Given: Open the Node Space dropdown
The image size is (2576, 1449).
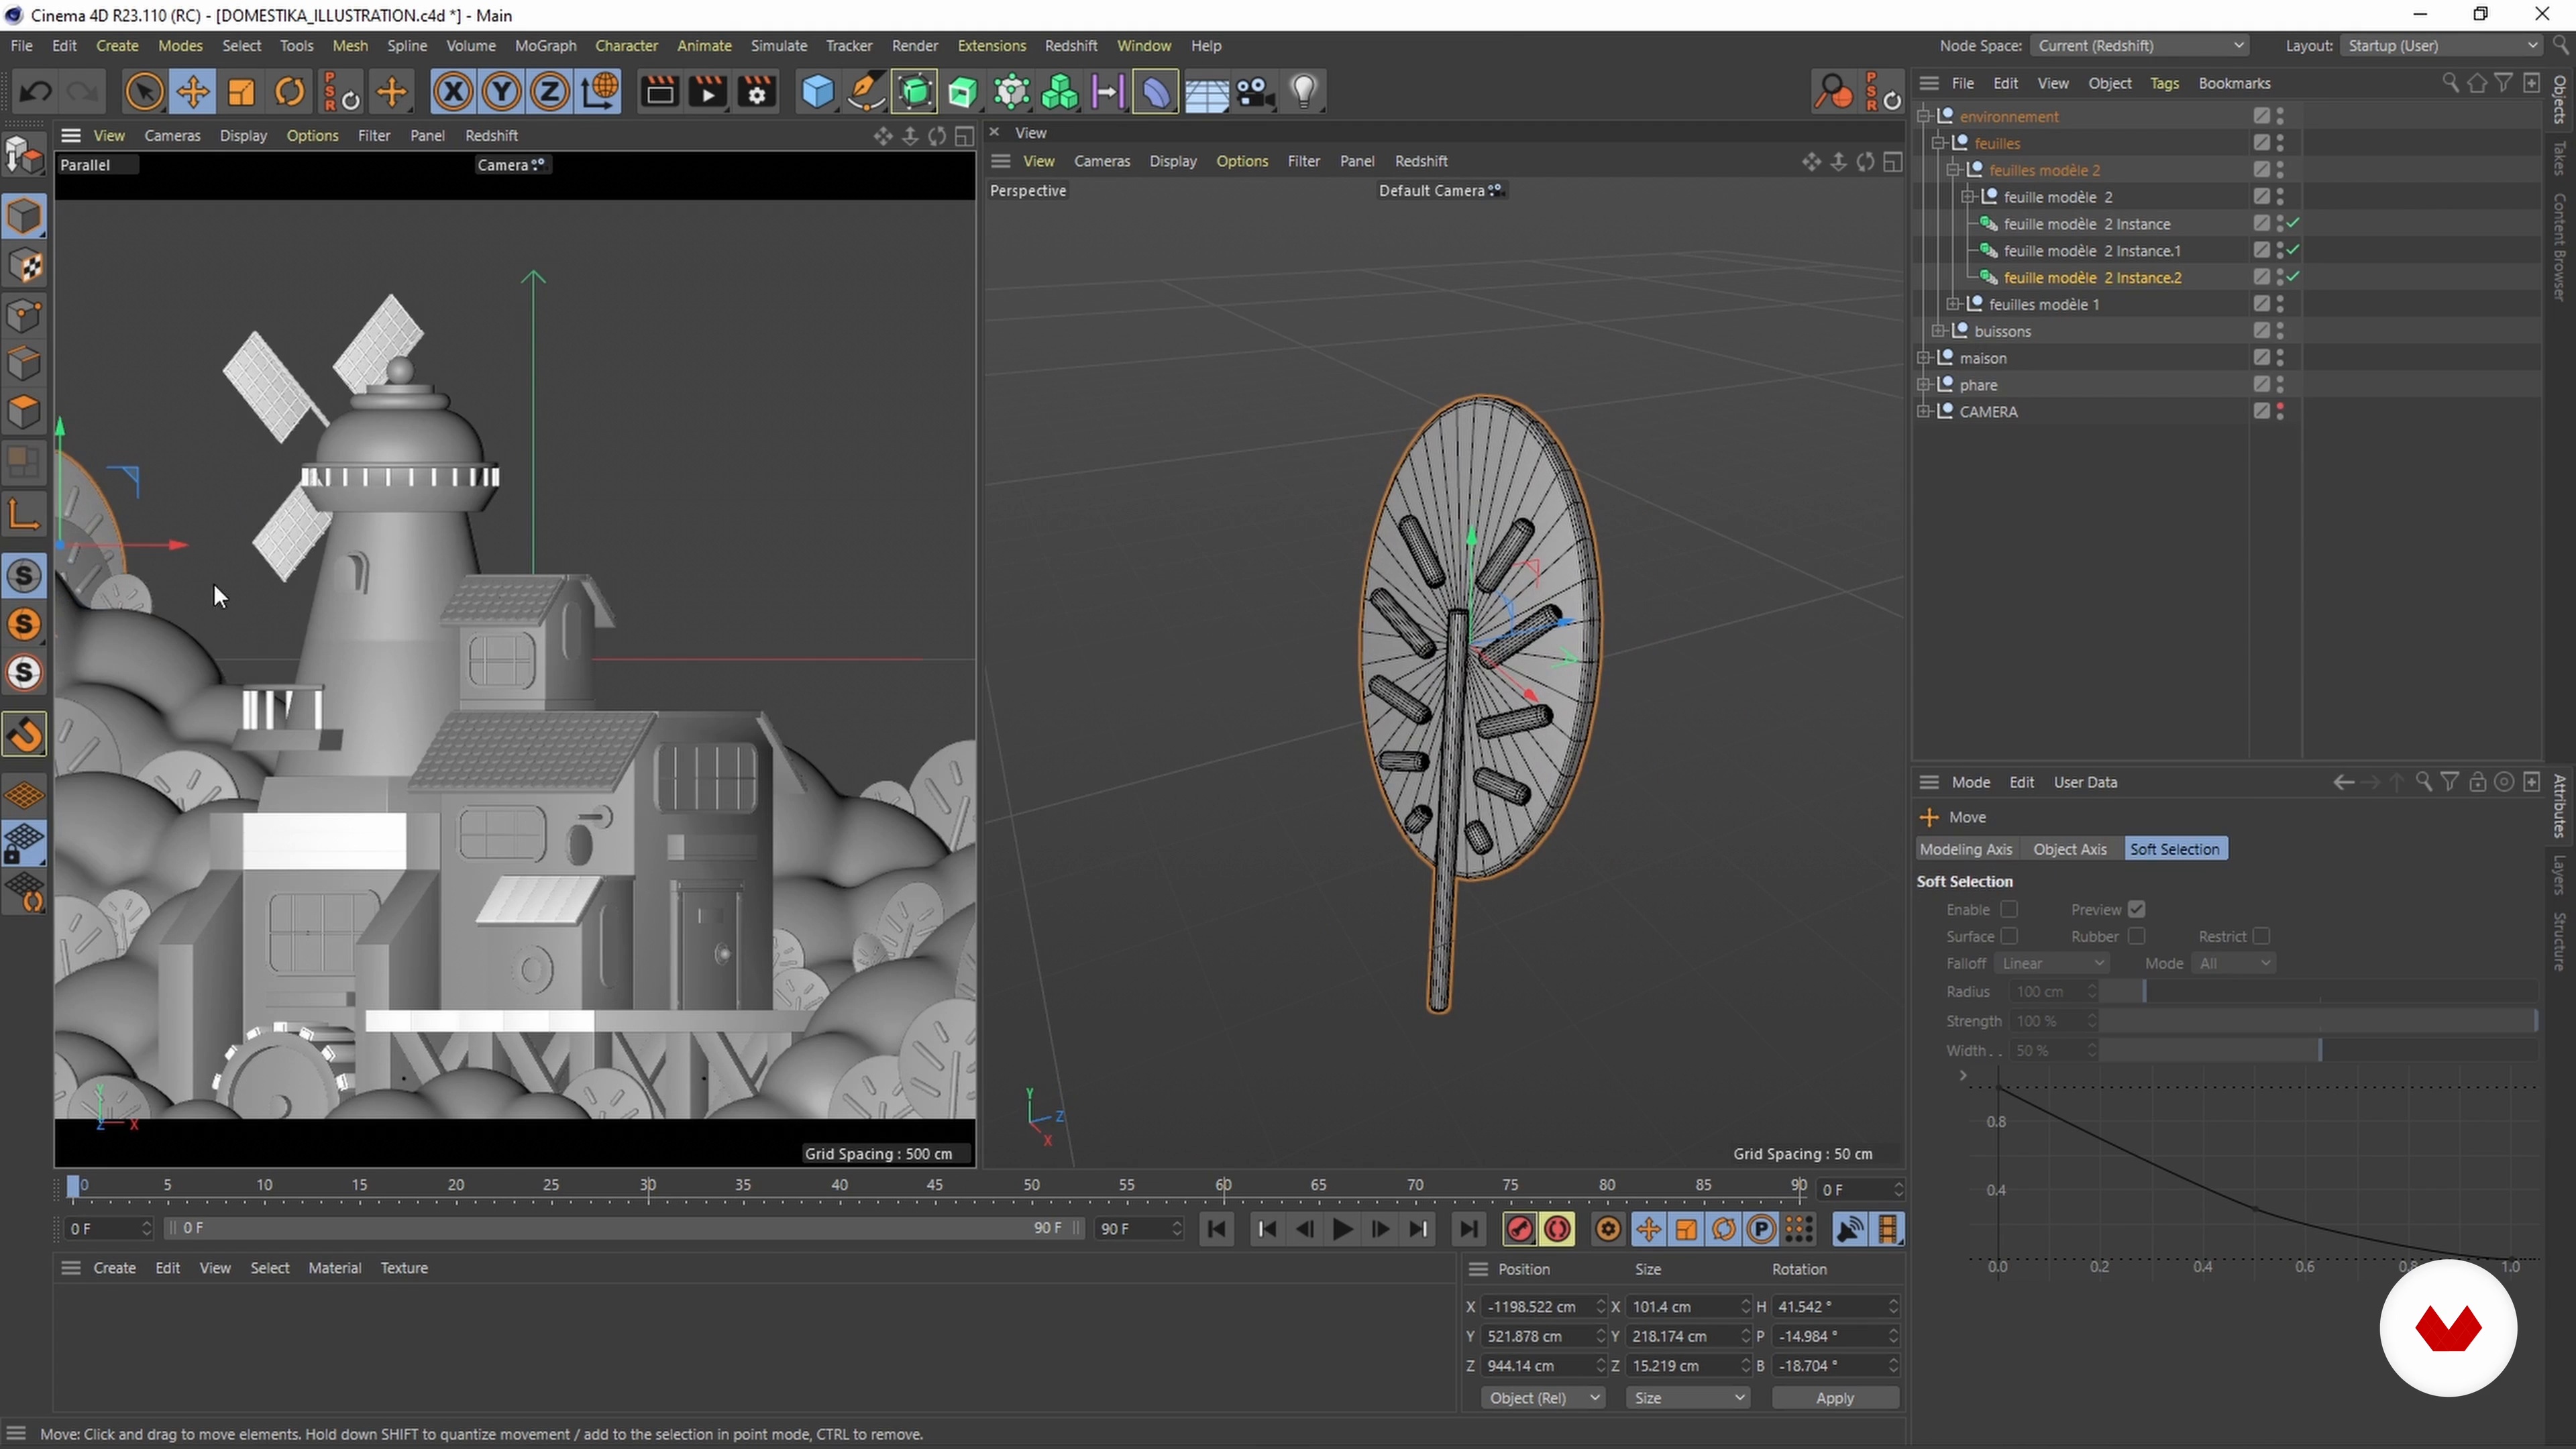Looking at the screenshot, I should tap(2140, 46).
